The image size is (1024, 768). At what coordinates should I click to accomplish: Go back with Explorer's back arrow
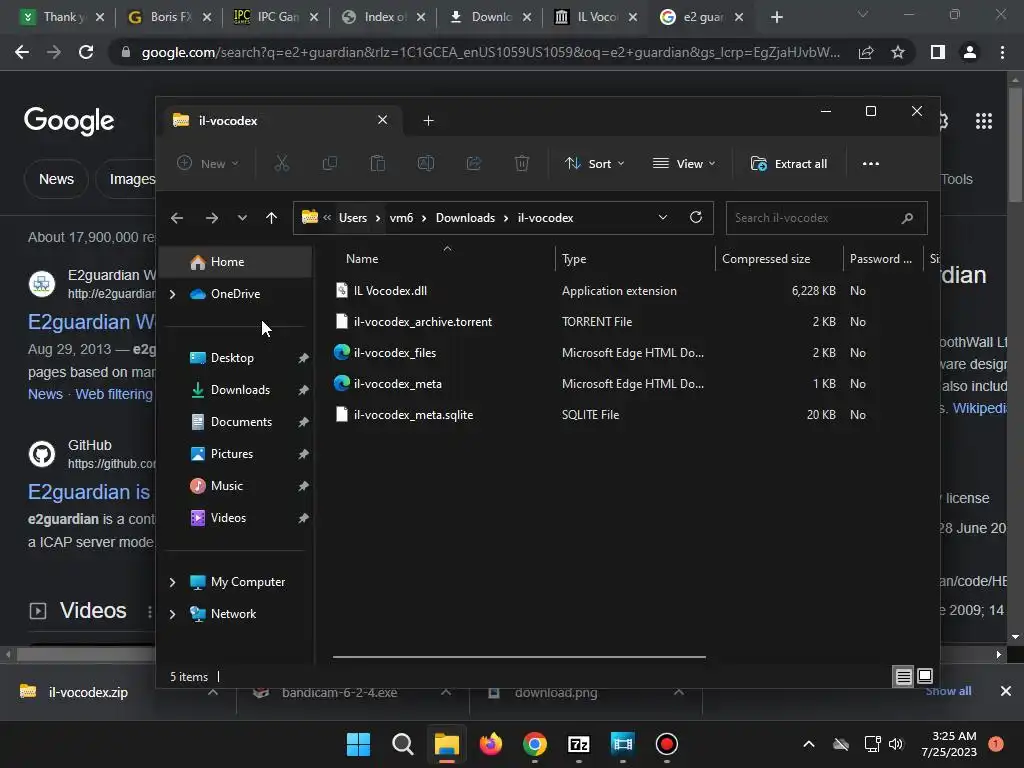177,218
